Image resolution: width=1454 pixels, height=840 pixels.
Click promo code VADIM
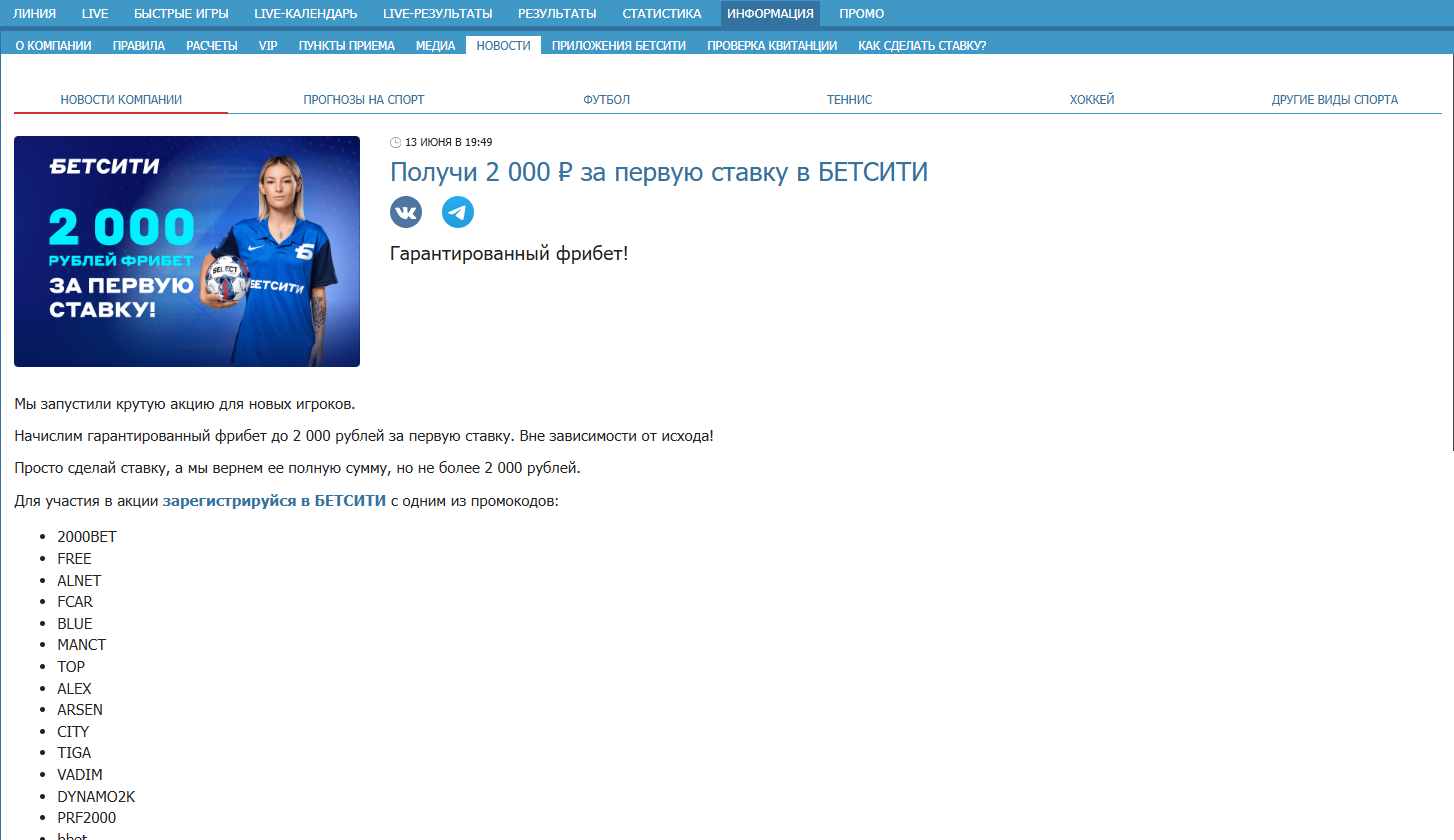click(x=80, y=775)
